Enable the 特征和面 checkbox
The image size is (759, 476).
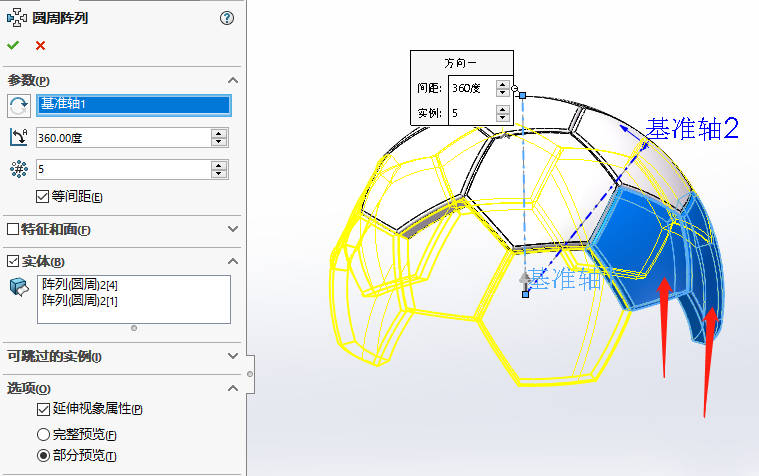pyautogui.click(x=13, y=229)
